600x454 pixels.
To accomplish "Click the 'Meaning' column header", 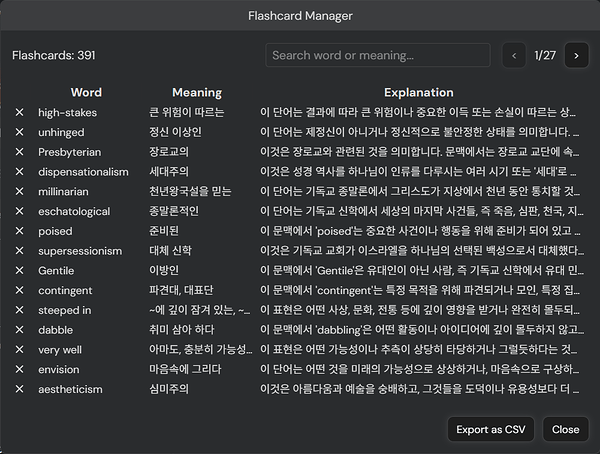I will coord(197,92).
